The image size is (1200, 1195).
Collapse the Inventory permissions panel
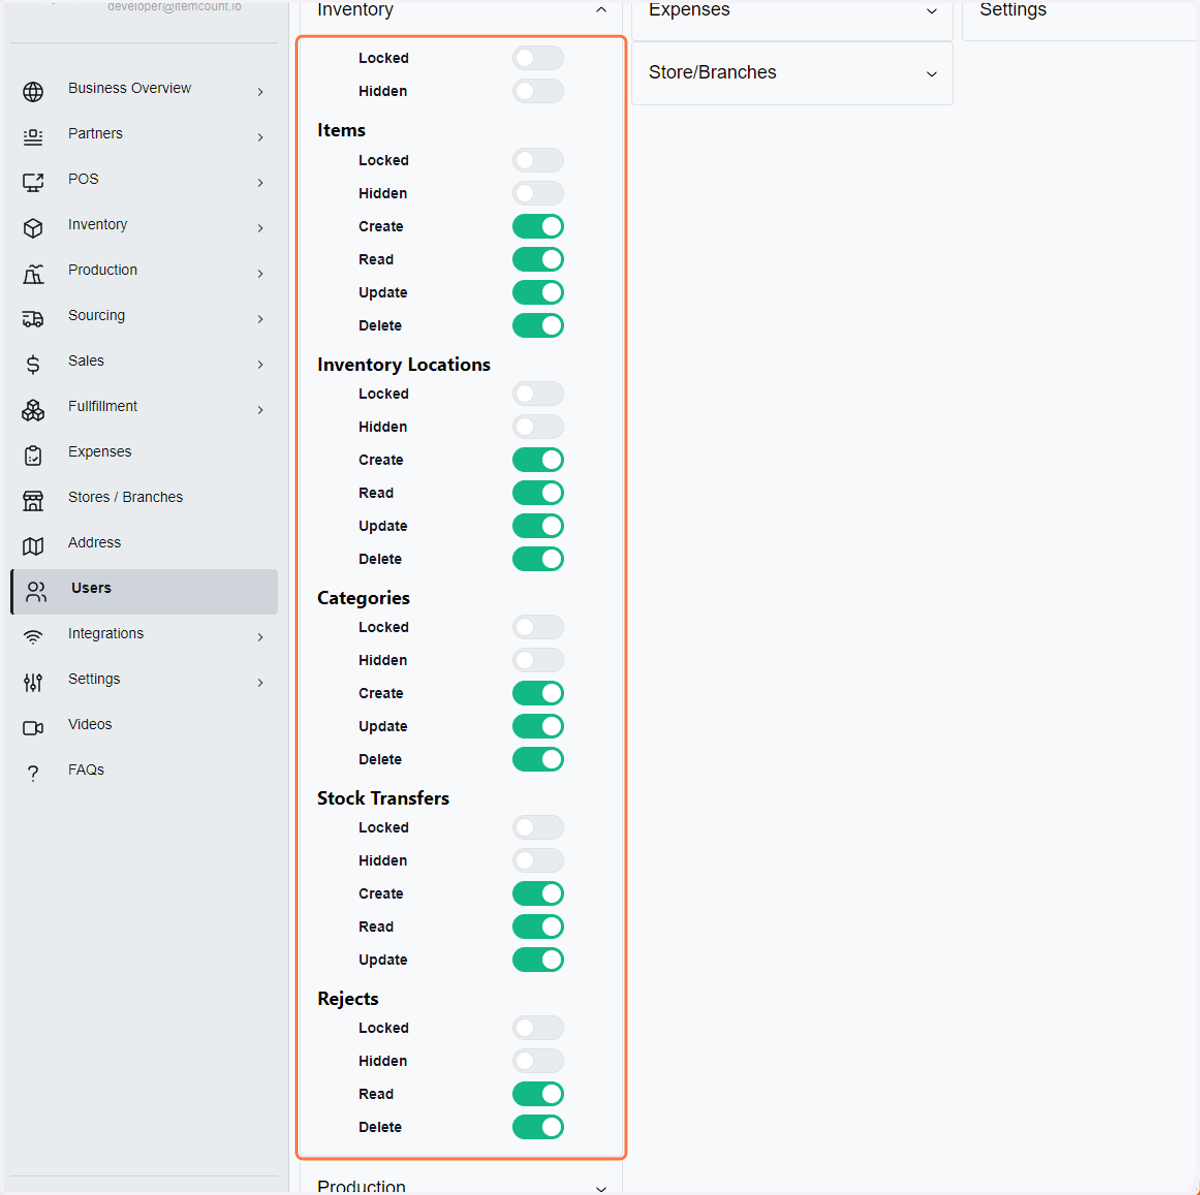pos(601,10)
